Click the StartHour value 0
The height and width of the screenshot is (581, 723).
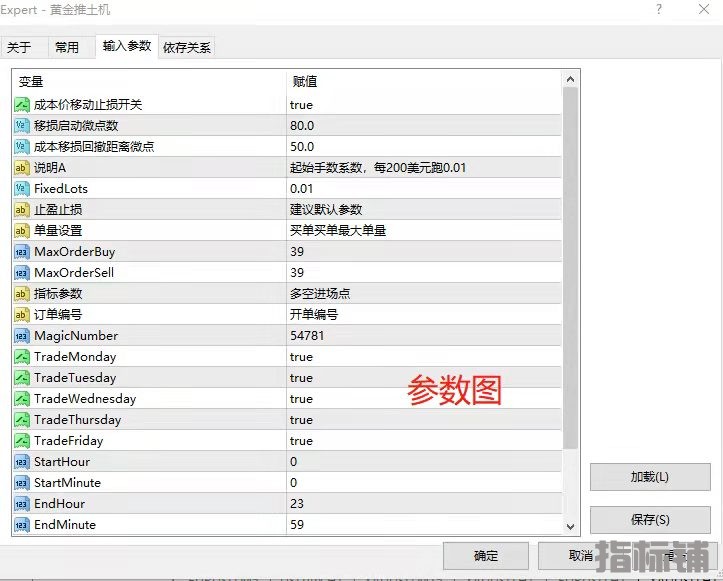pos(294,462)
